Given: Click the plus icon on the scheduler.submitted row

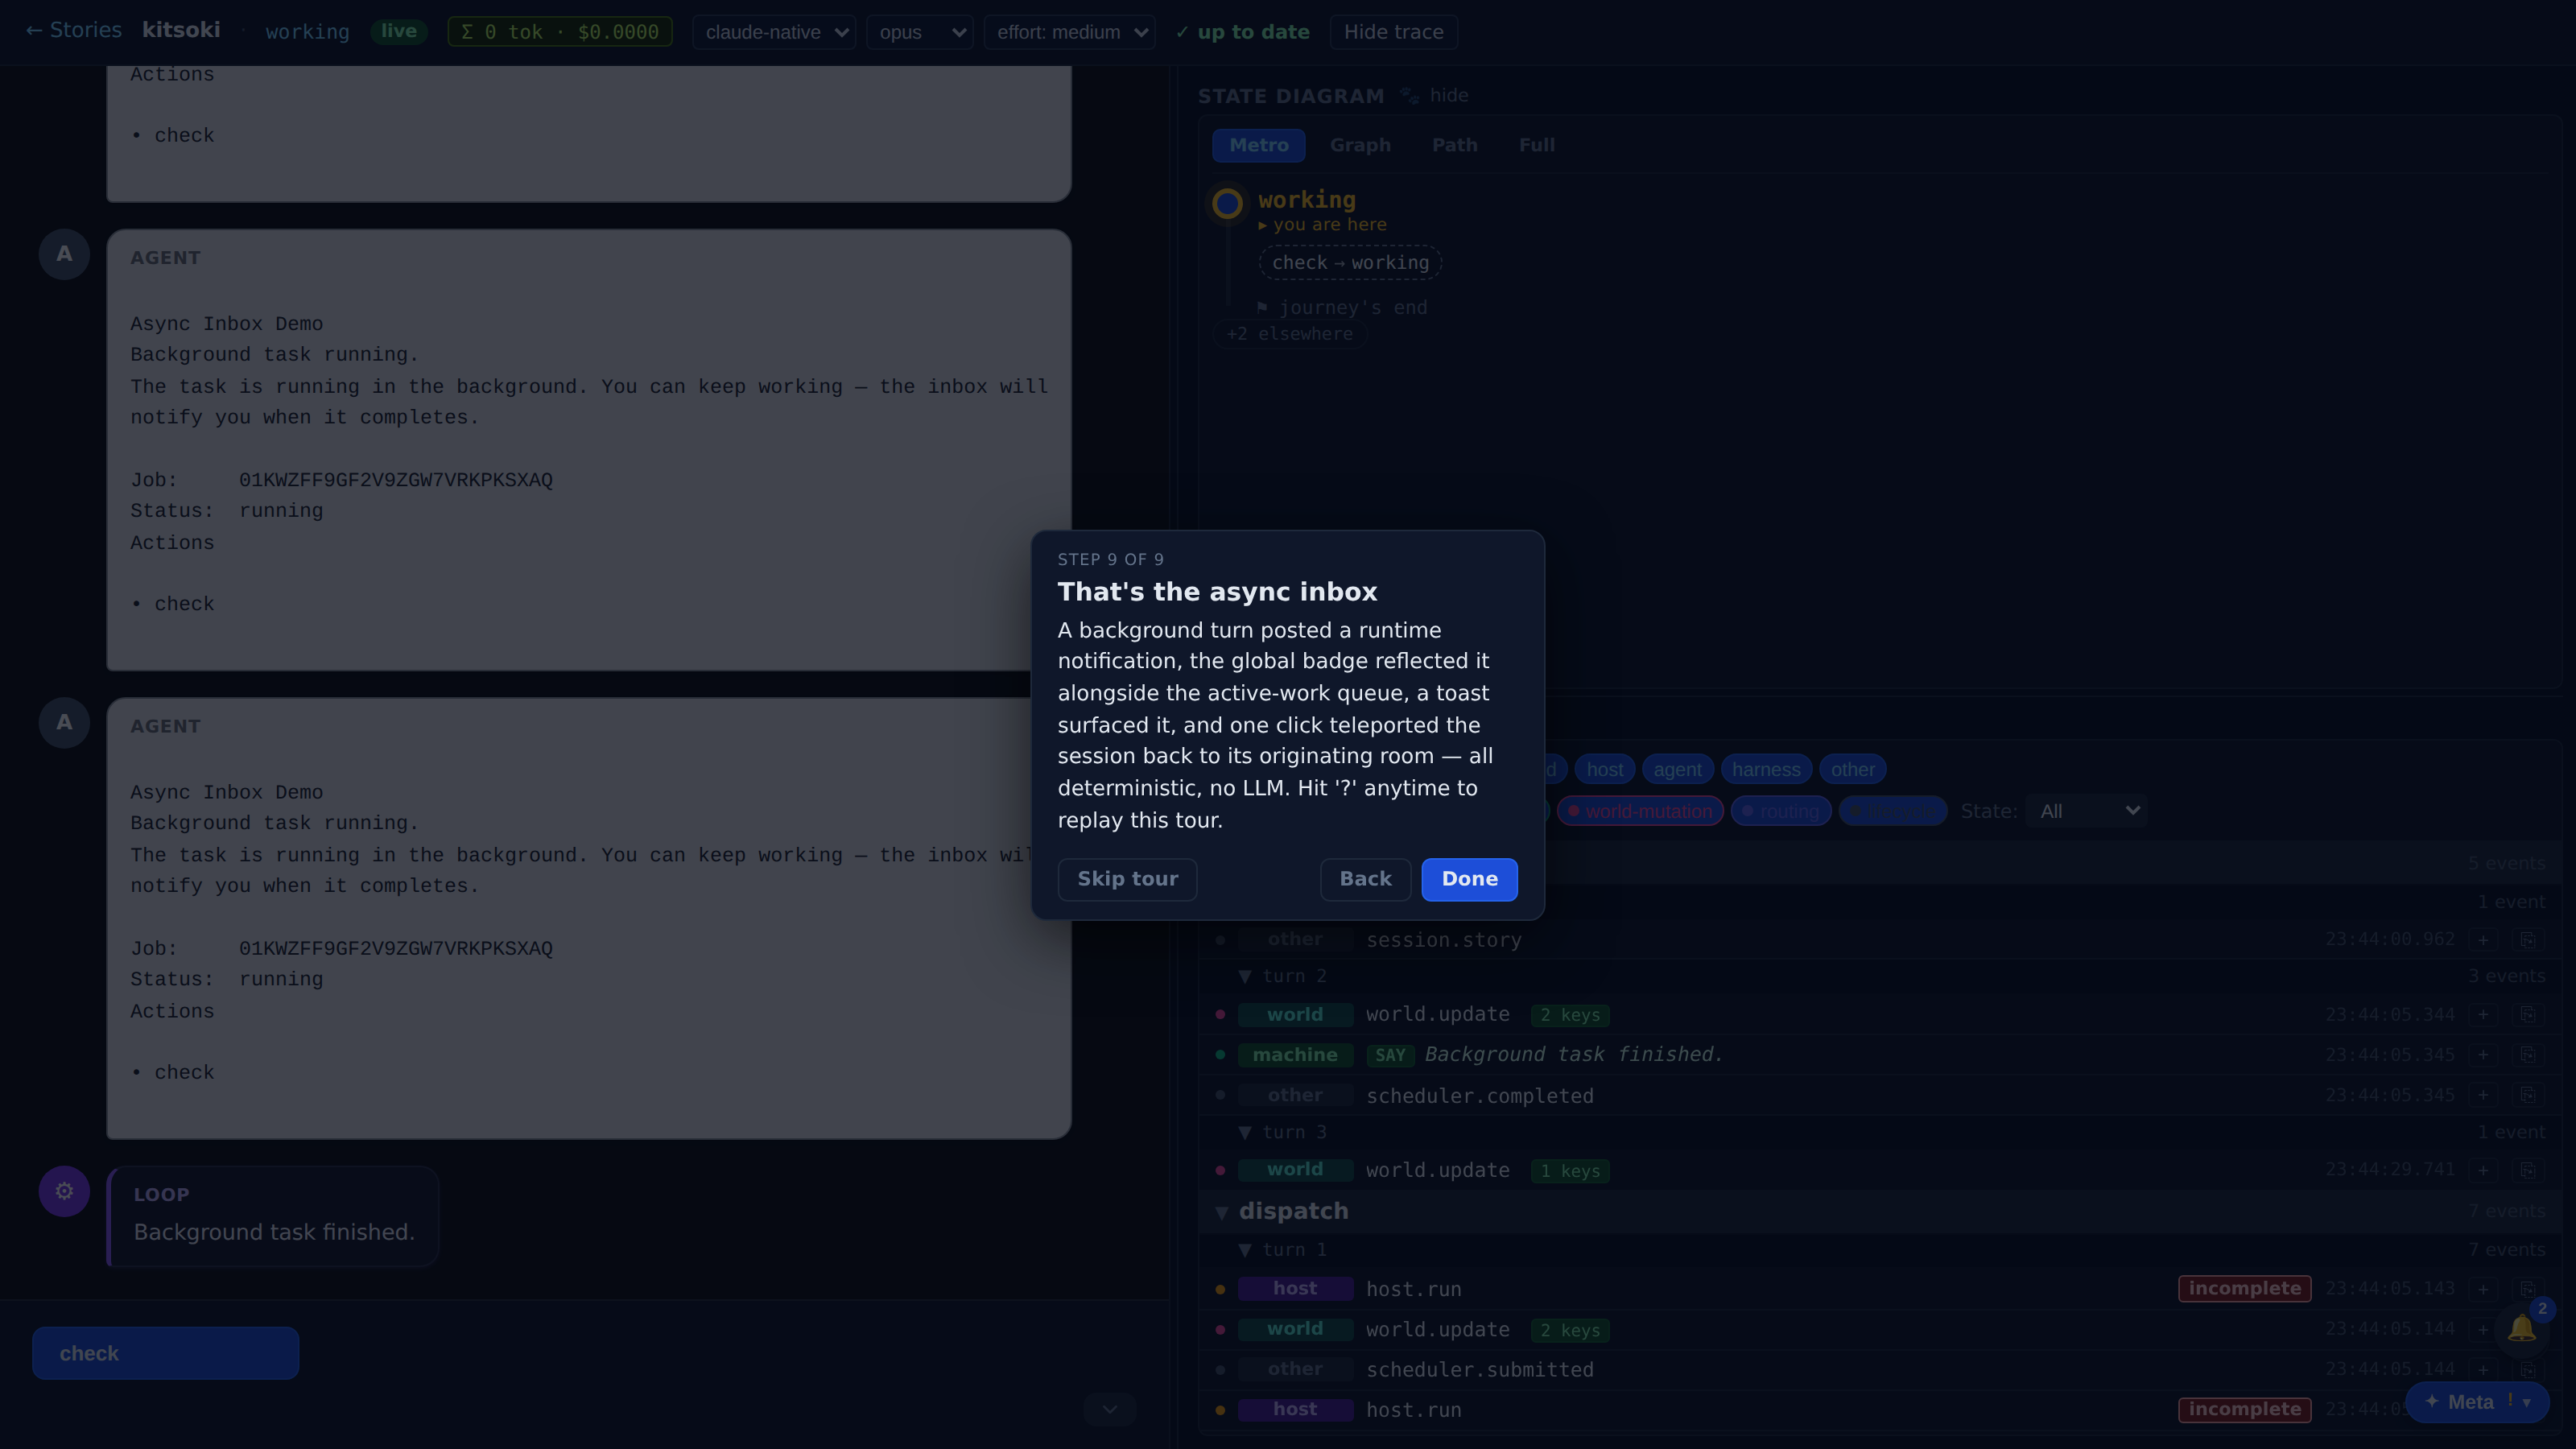Looking at the screenshot, I should (x=2483, y=1369).
